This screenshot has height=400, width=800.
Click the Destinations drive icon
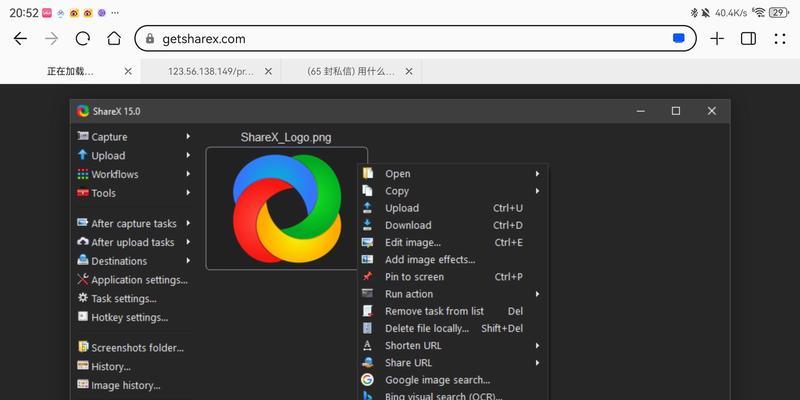coord(83,260)
